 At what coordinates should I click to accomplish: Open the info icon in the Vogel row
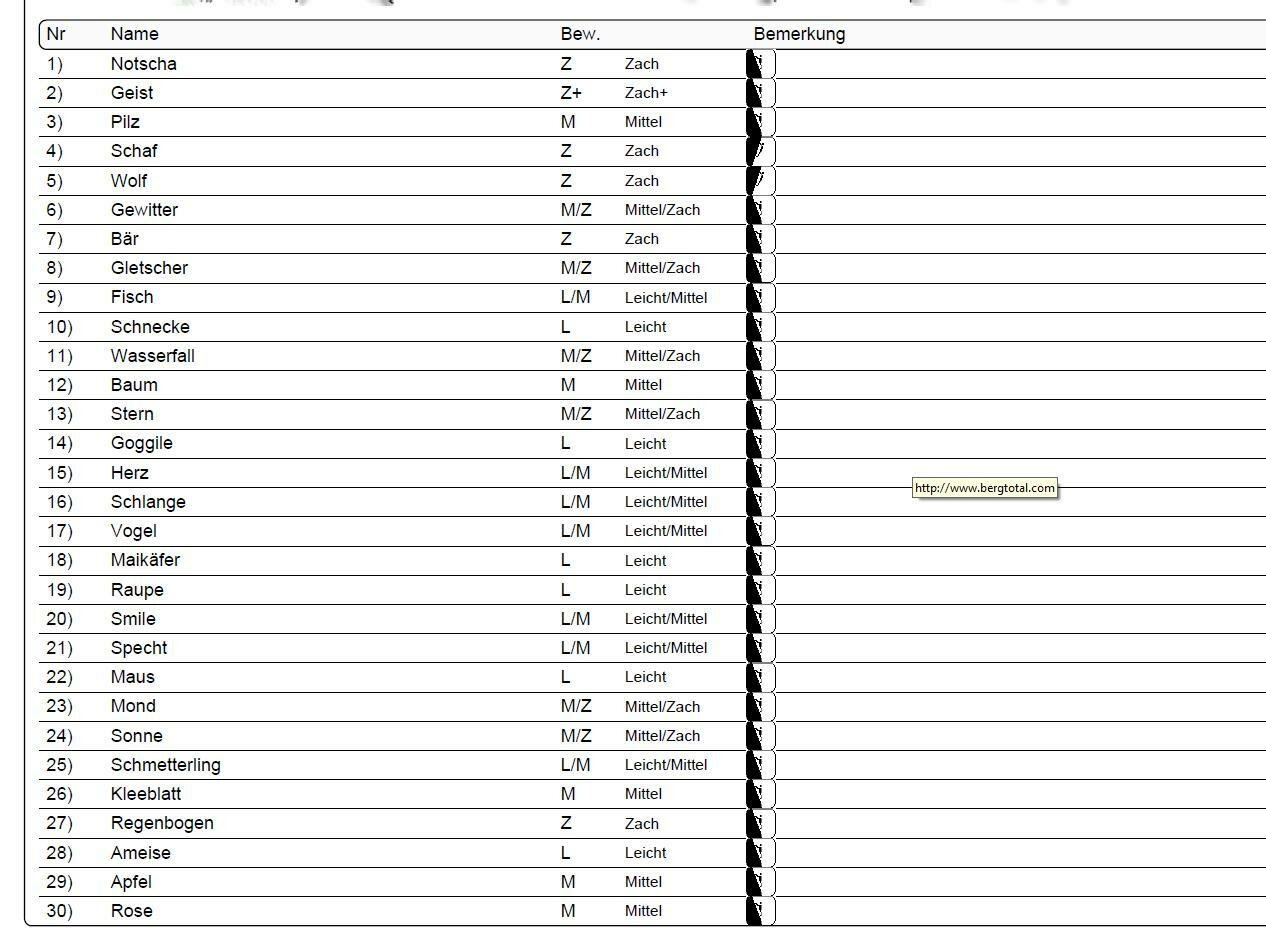pyautogui.click(x=761, y=531)
